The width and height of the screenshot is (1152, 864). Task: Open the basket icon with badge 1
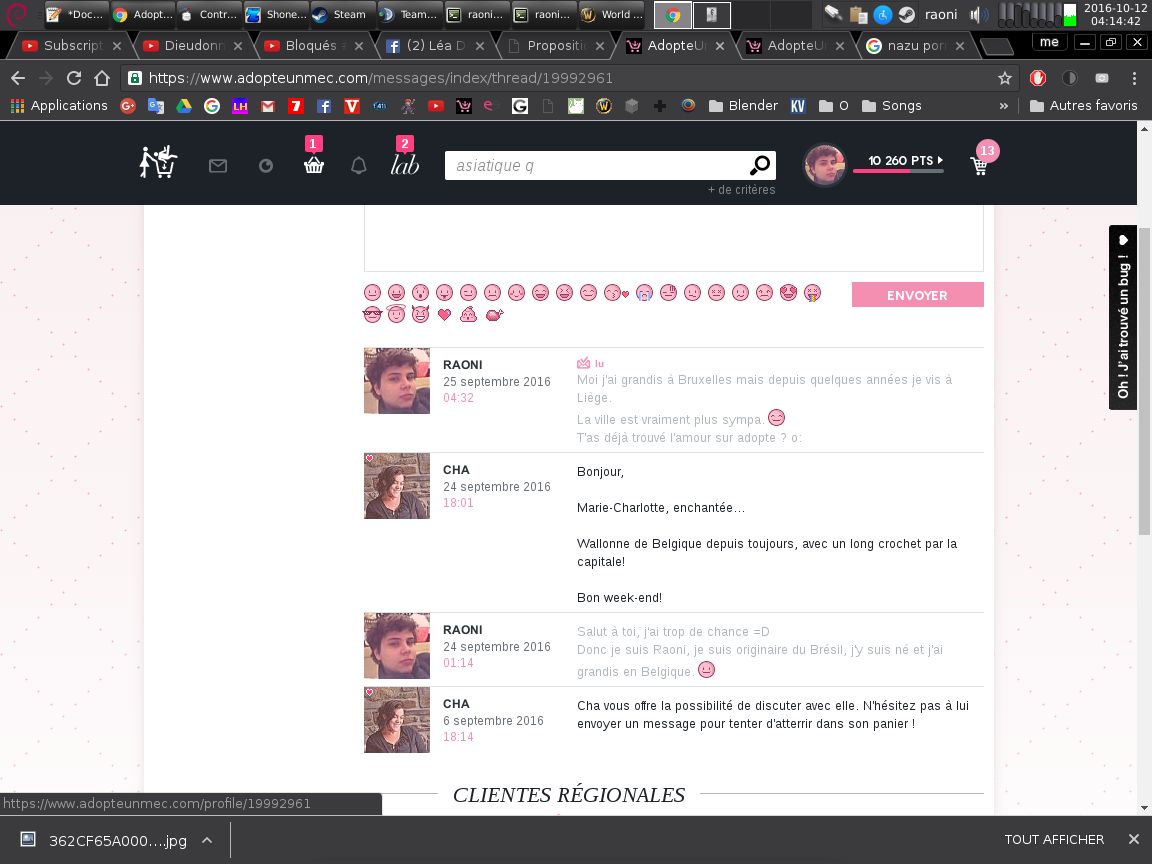coord(314,165)
